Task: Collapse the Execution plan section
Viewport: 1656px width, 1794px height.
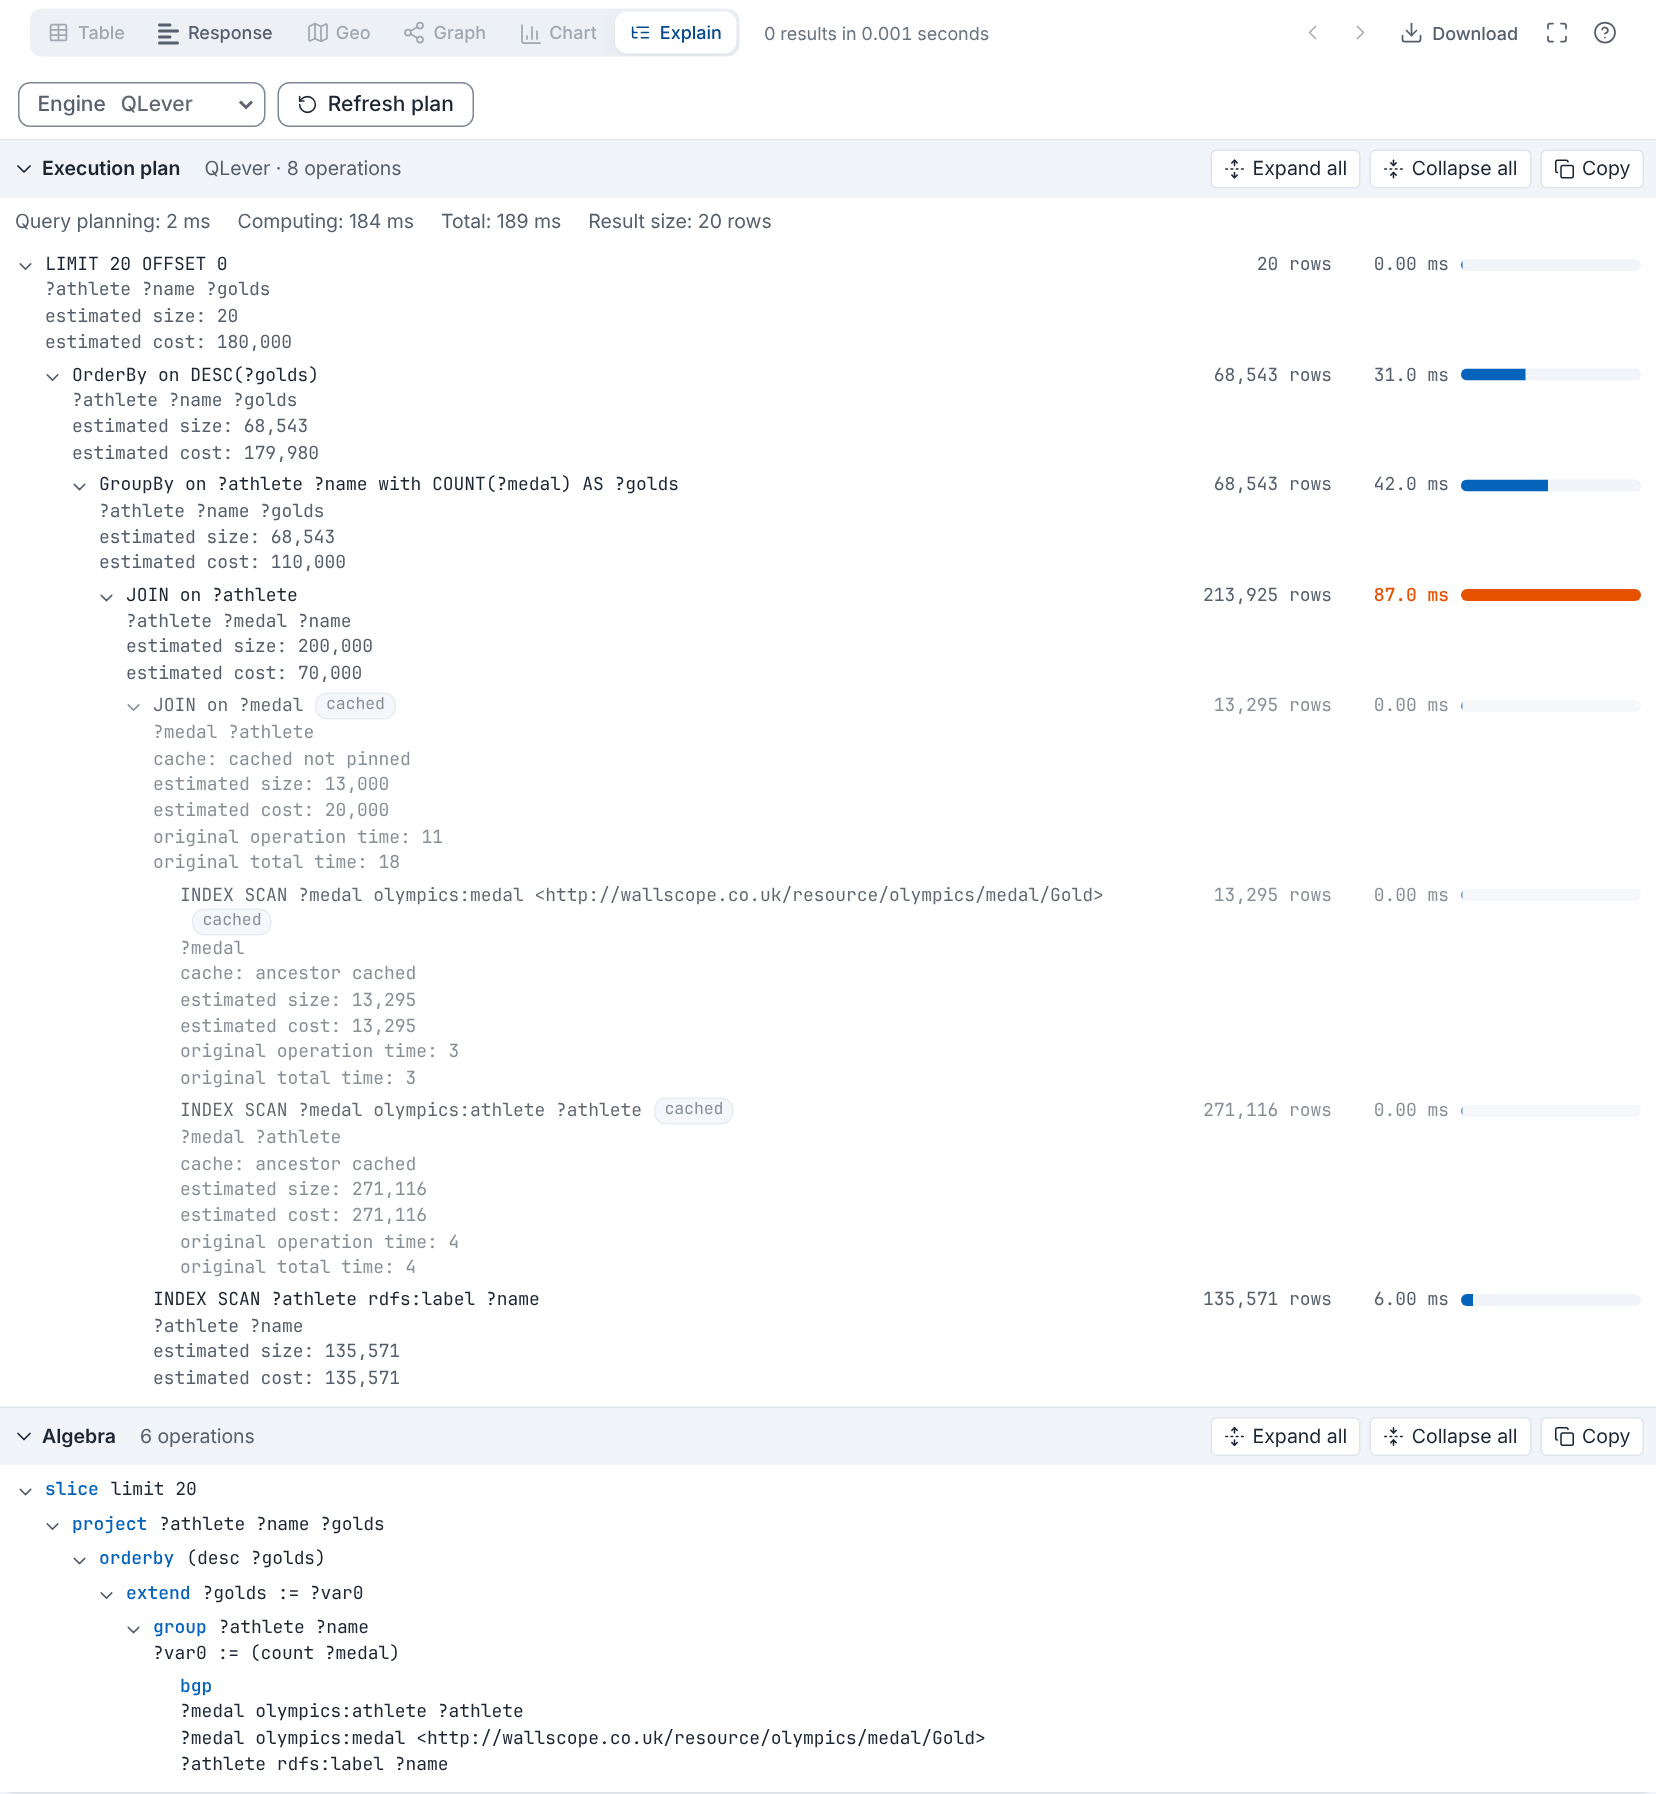Action: [x=24, y=169]
